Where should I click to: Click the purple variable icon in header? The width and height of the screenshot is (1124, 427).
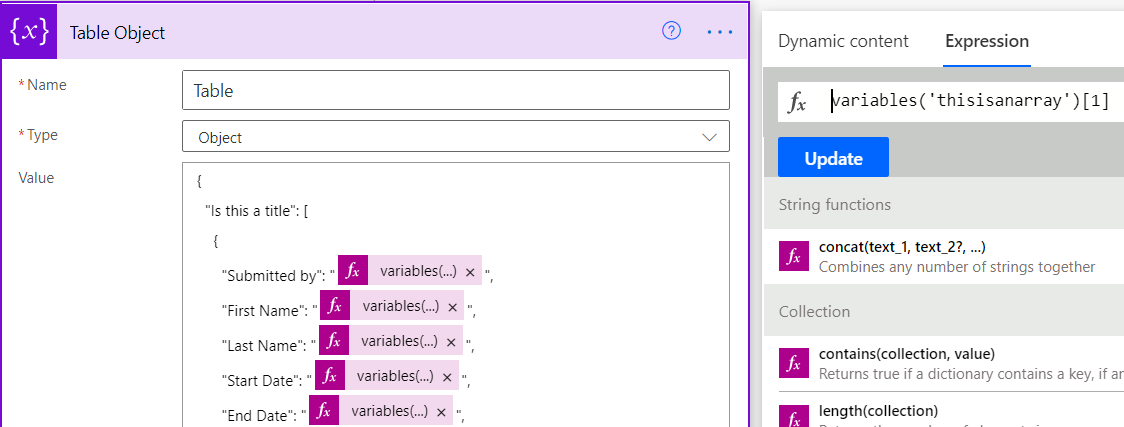[29, 32]
